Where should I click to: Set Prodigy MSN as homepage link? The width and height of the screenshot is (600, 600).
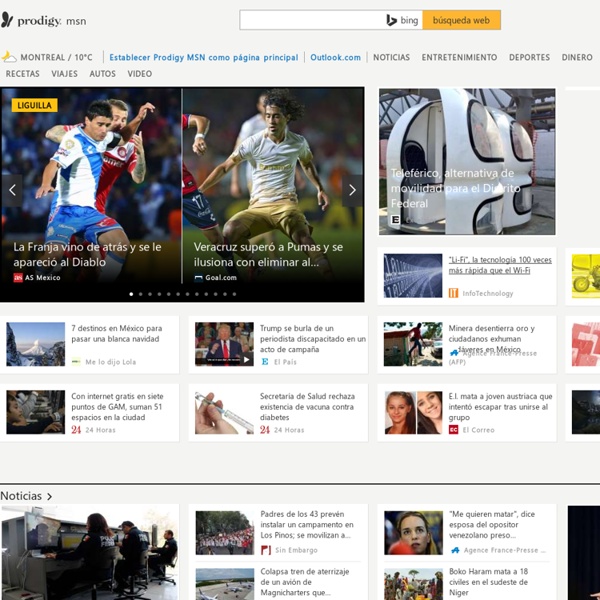(203, 57)
